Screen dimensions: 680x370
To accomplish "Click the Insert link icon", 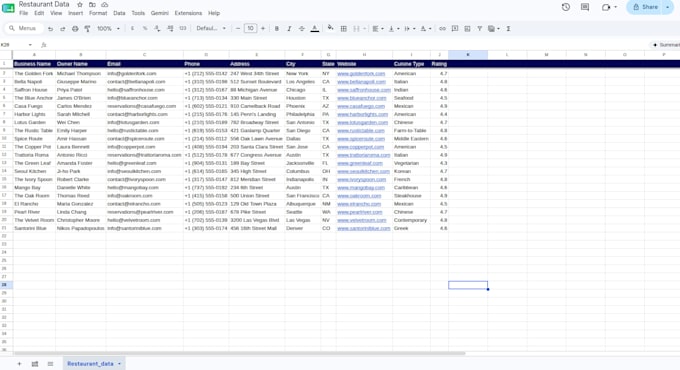I will click(x=442, y=29).
